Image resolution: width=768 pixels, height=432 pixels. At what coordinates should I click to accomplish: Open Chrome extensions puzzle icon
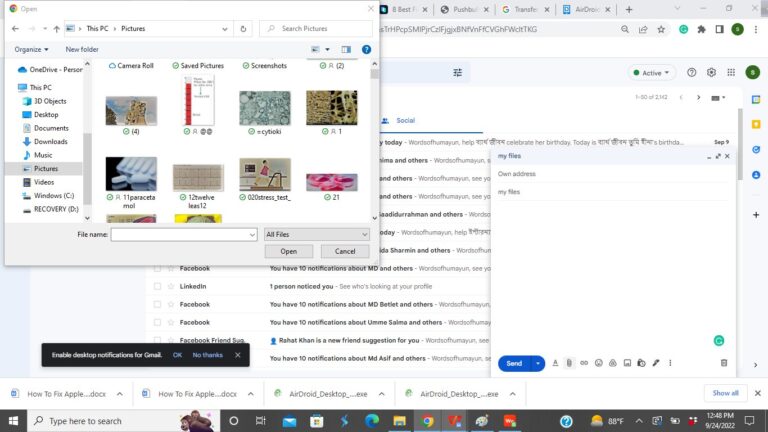point(701,29)
